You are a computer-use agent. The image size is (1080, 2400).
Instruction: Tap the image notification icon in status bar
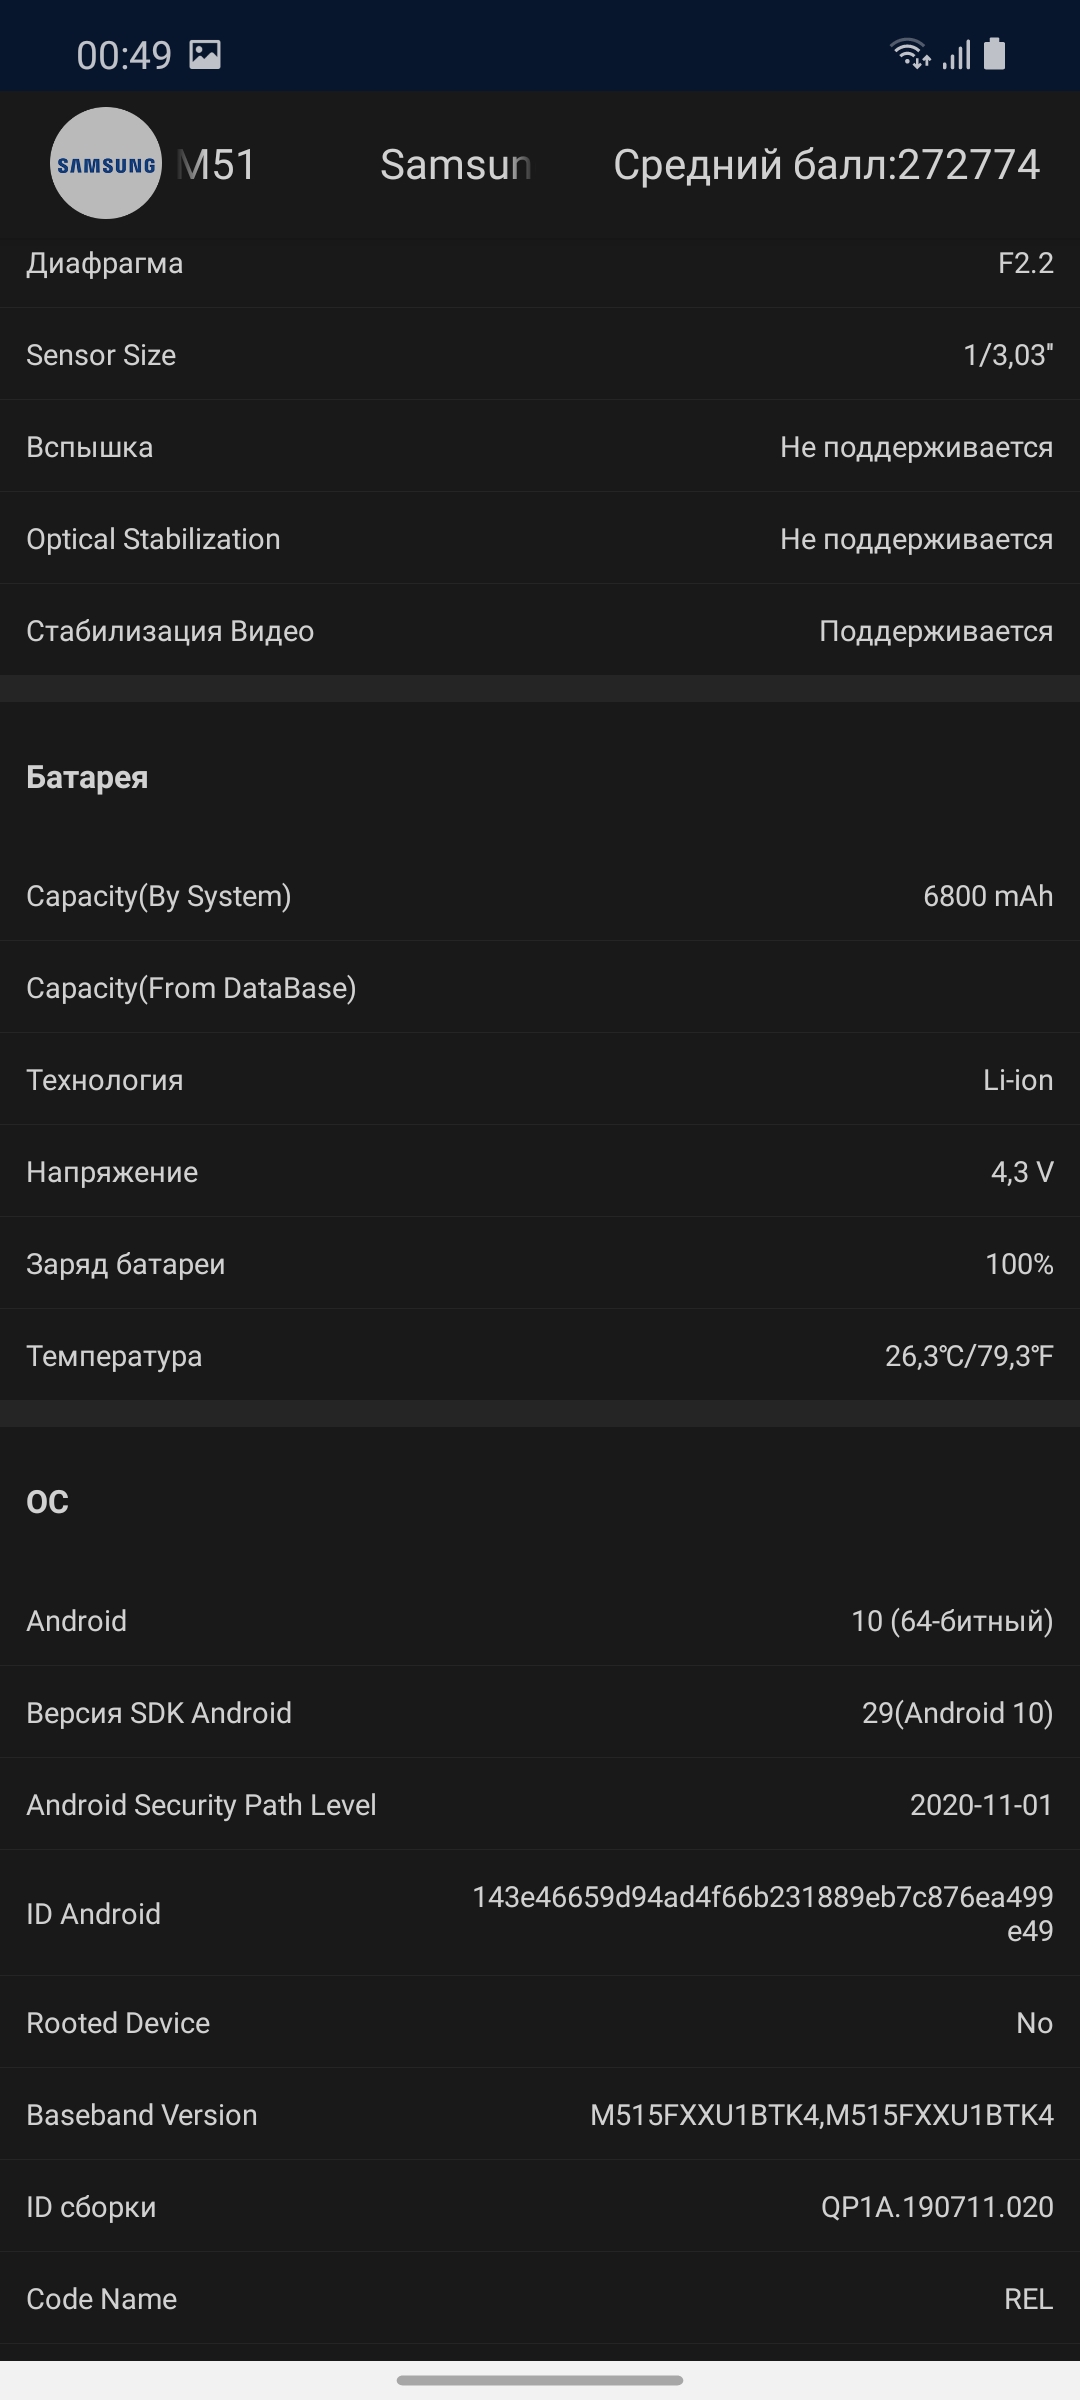[205, 55]
